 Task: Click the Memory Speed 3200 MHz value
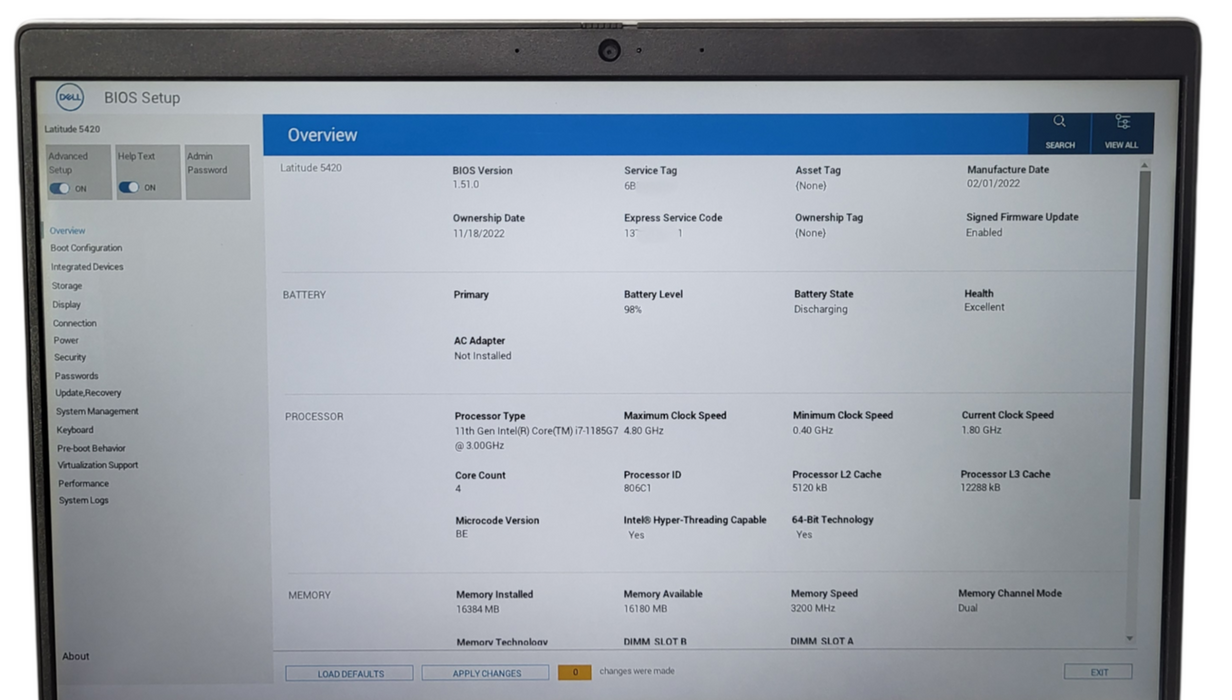coord(813,608)
